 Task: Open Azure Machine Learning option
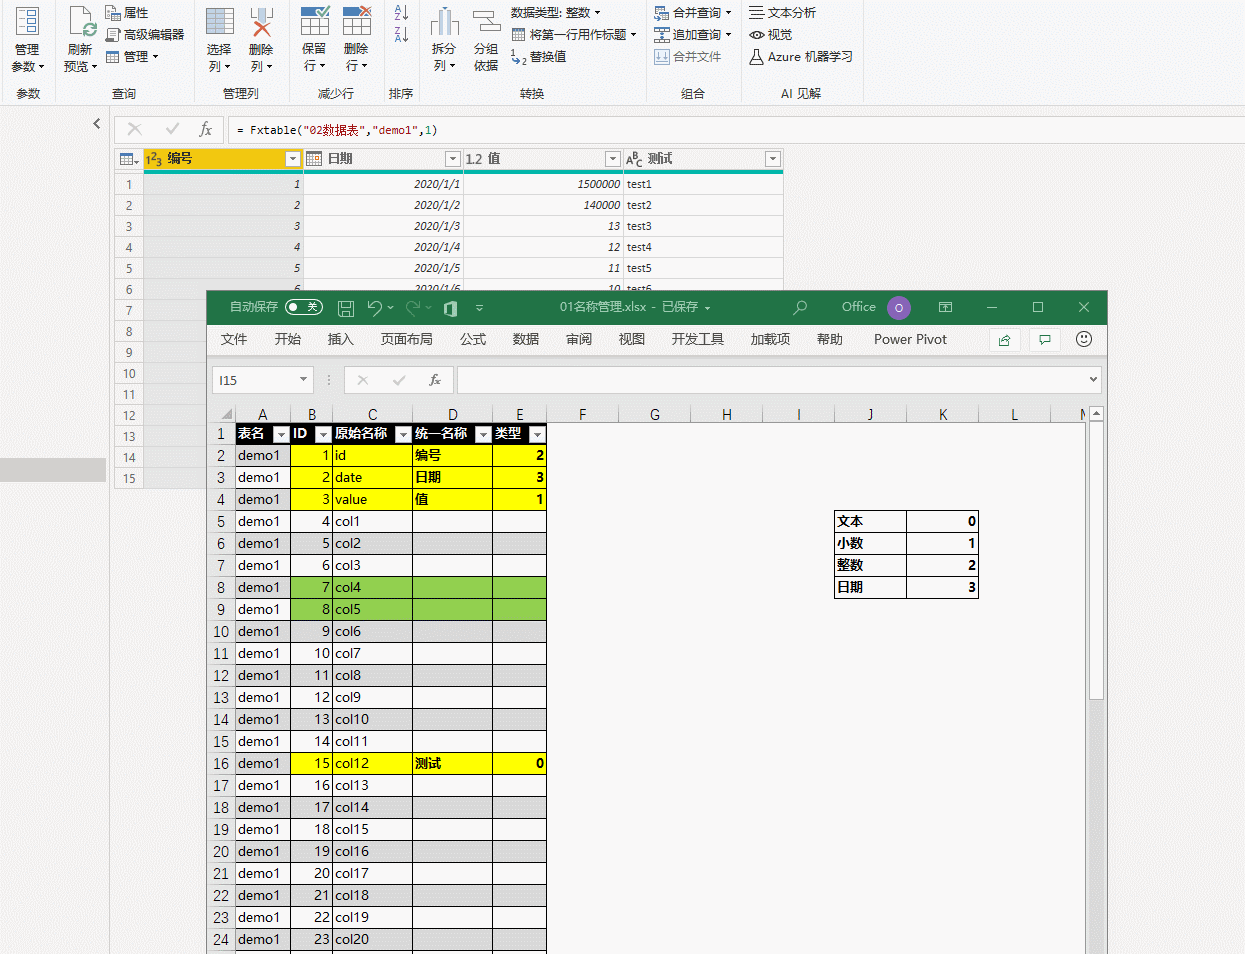(x=801, y=57)
